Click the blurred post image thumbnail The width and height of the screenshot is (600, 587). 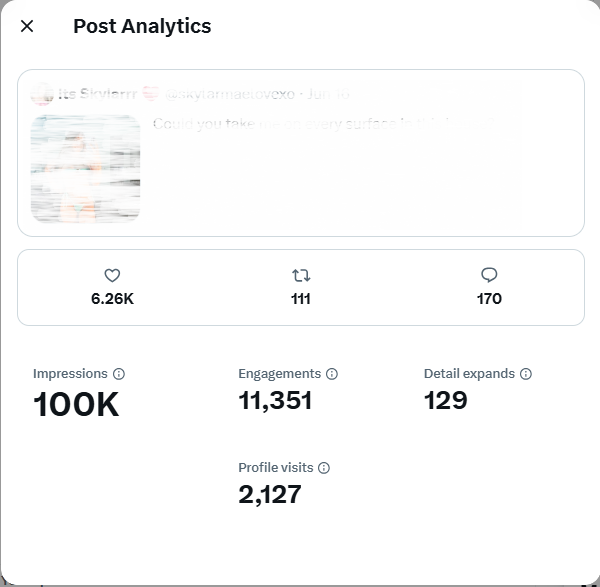pos(85,169)
